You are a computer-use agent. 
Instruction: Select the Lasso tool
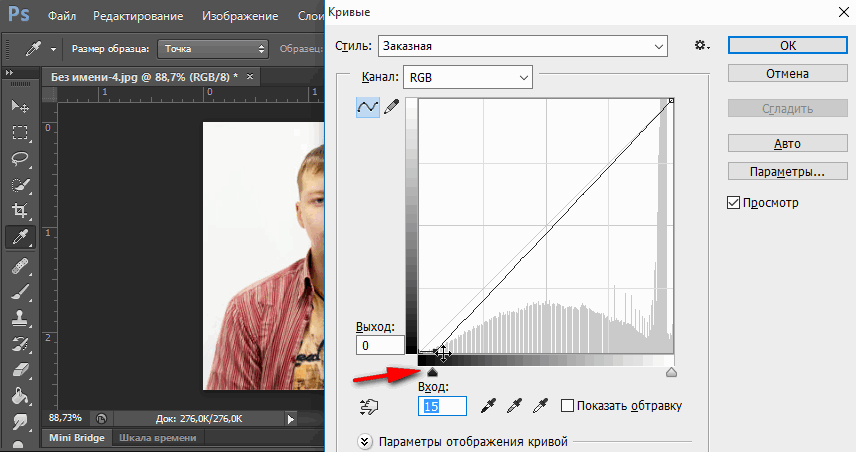pyautogui.click(x=19, y=159)
